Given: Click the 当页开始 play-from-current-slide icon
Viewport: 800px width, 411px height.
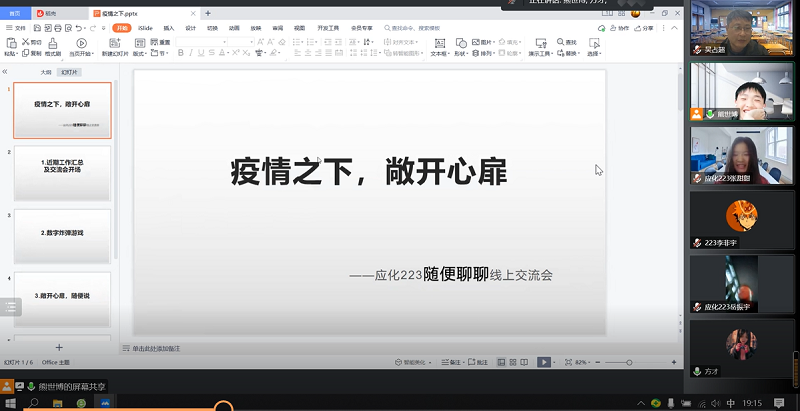Looking at the screenshot, I should [81, 44].
